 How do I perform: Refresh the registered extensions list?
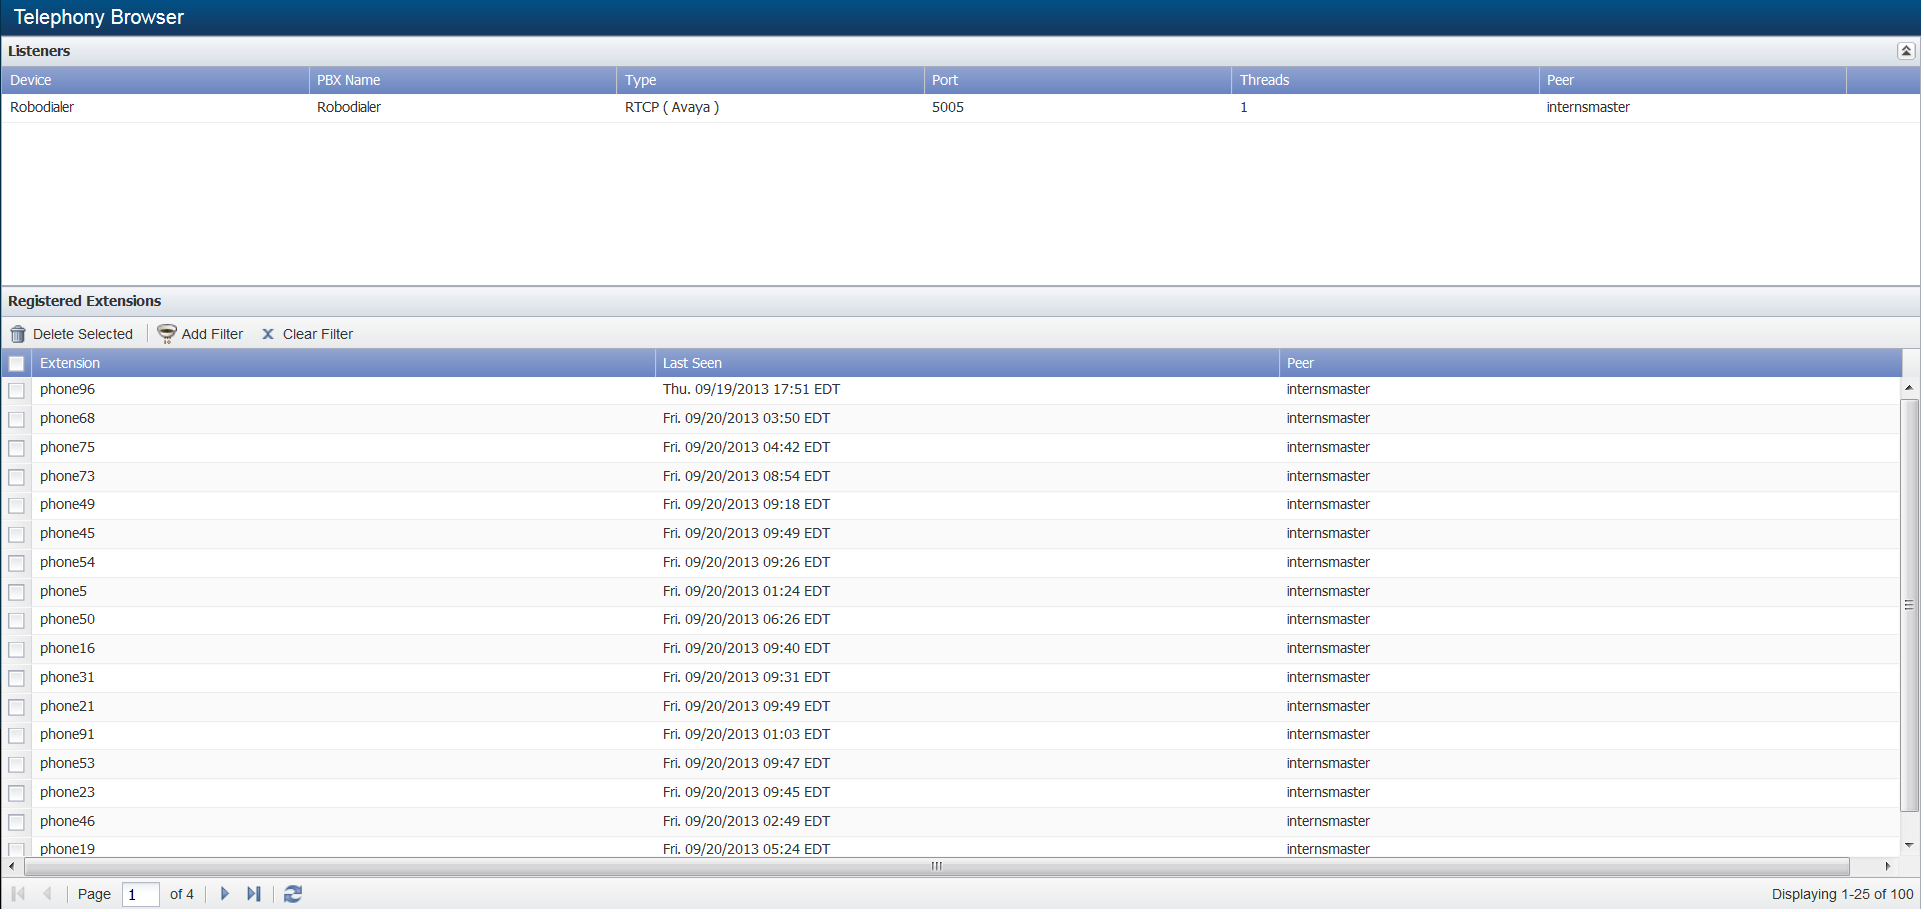point(293,895)
